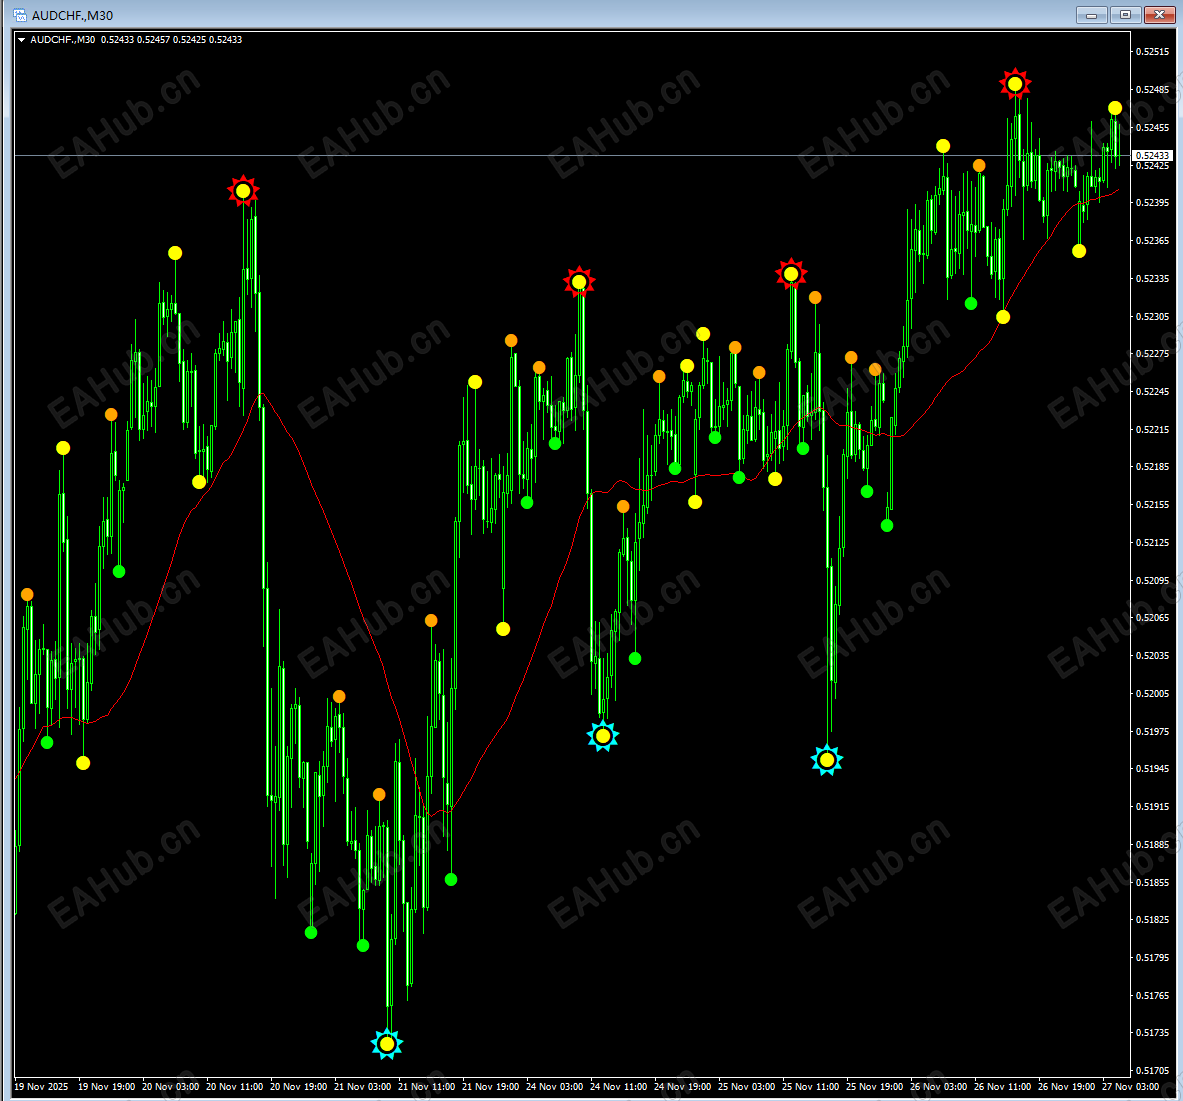Select the red star sell marker above 20 Nov 11:00
The width and height of the screenshot is (1183, 1101).
tap(243, 191)
